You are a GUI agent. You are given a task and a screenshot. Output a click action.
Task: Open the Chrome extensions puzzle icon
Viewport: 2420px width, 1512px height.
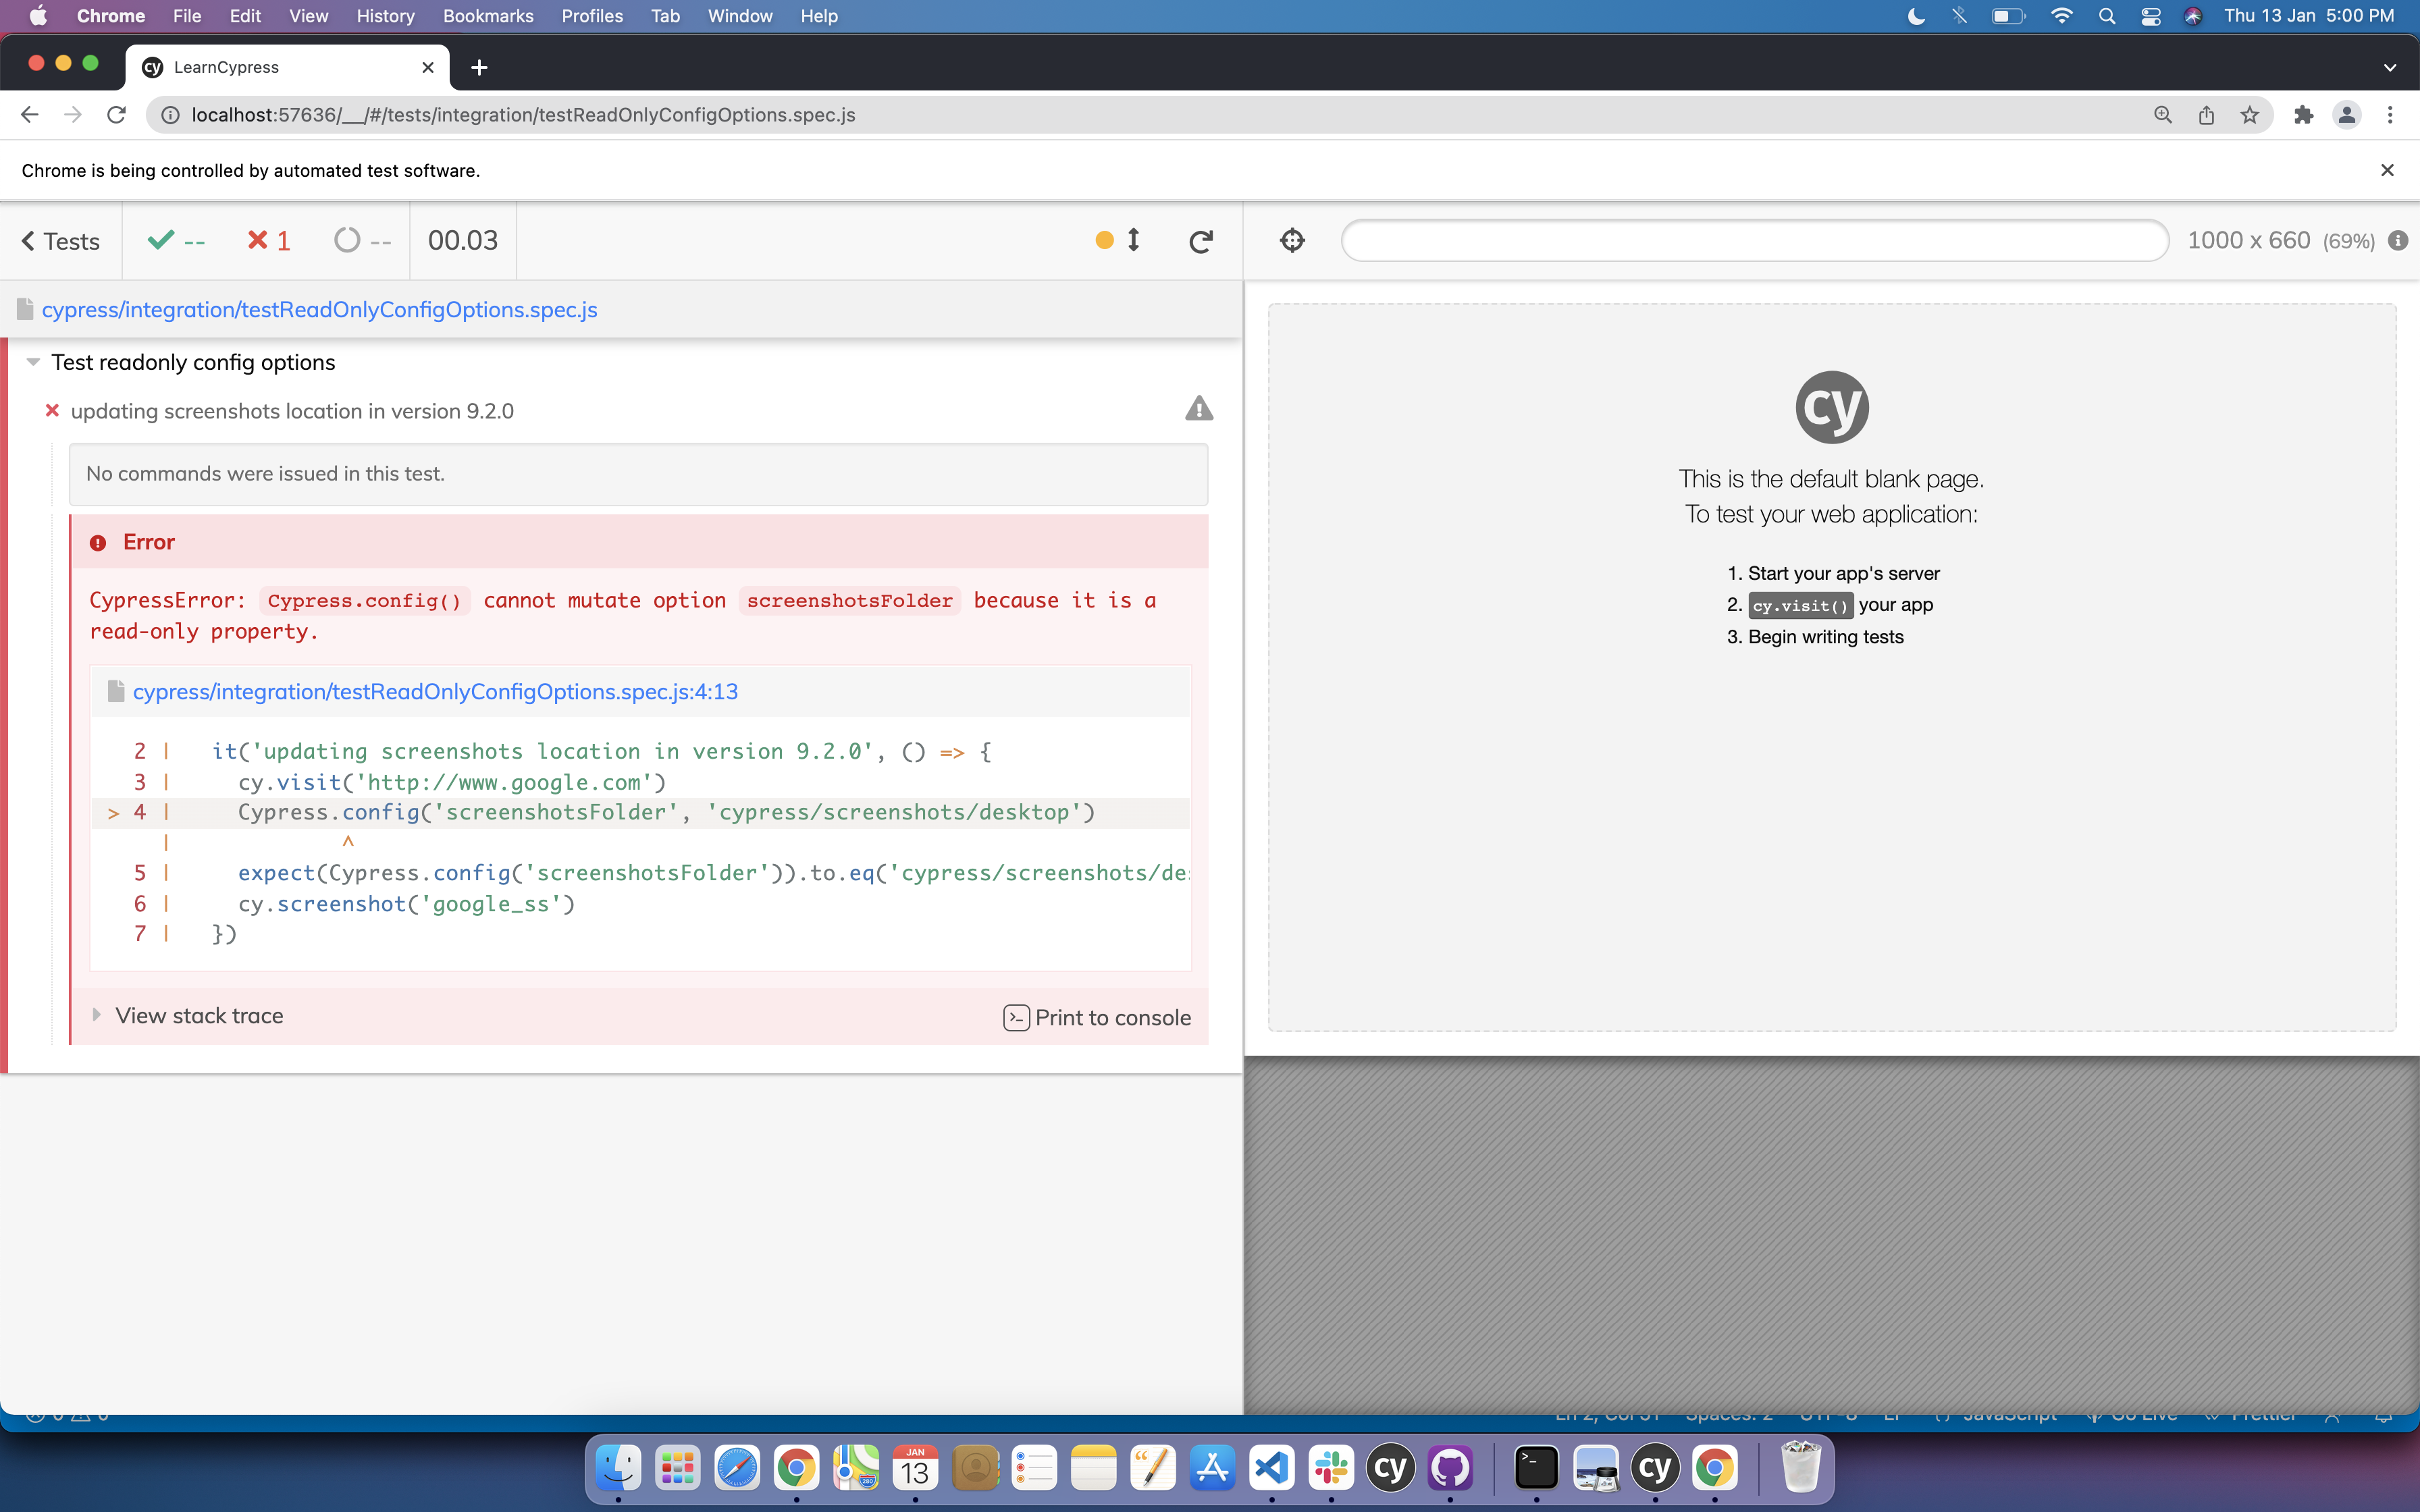point(2303,115)
